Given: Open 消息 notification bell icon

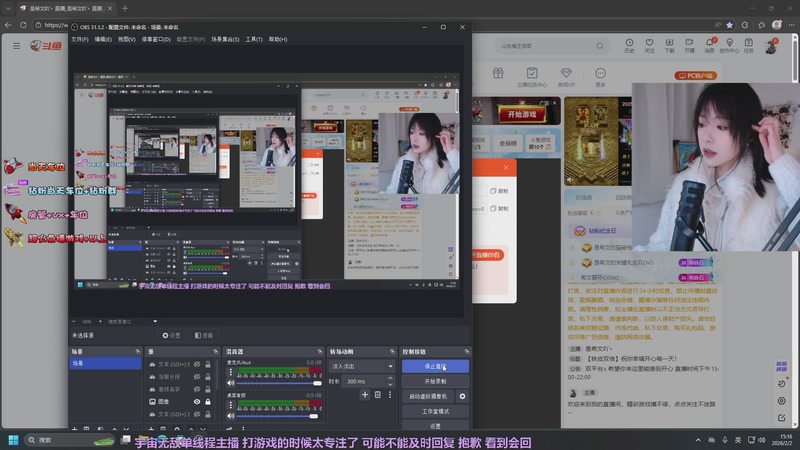Looking at the screenshot, I should click(710, 45).
